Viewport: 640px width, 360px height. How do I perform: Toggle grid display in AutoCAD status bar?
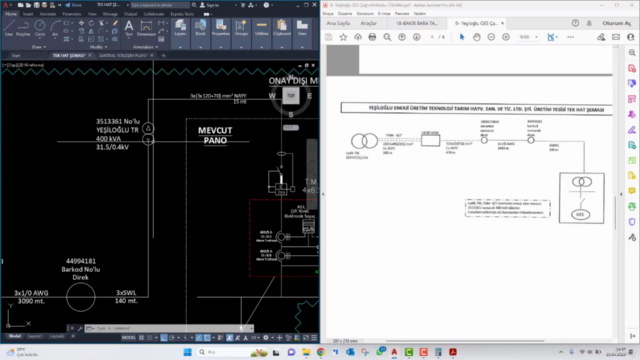[142, 338]
